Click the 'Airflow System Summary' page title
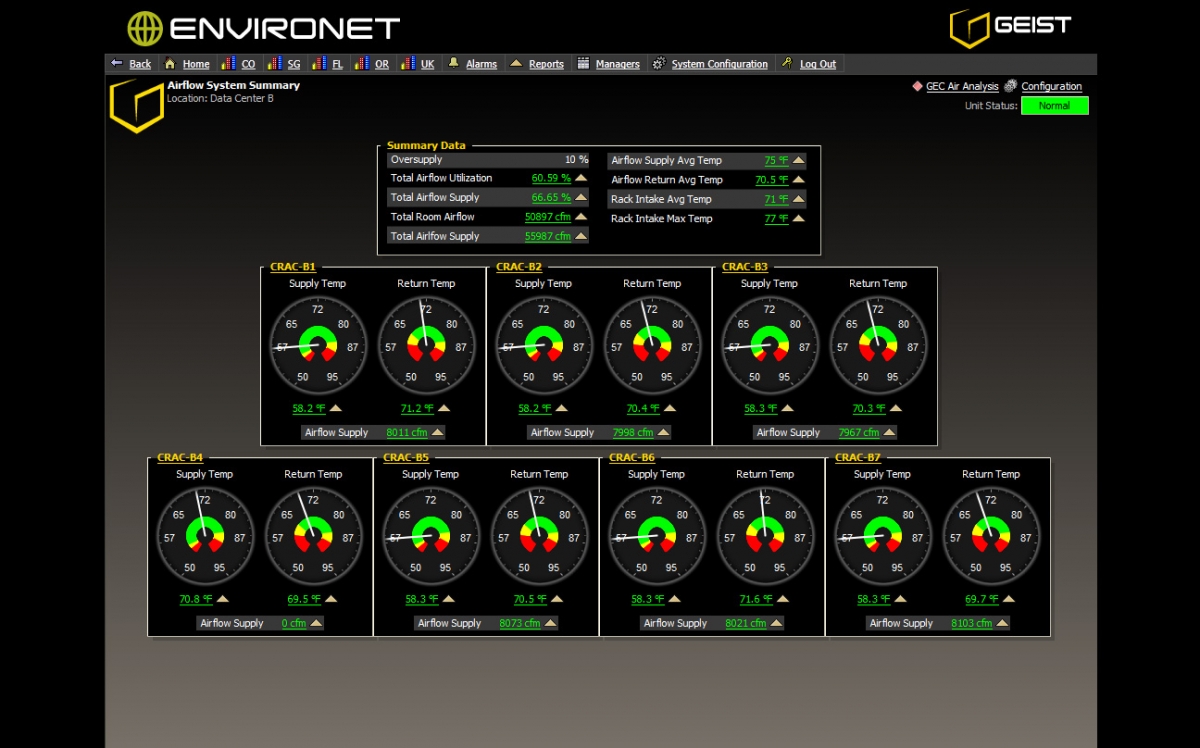The width and height of the screenshot is (1200, 748). [x=234, y=86]
